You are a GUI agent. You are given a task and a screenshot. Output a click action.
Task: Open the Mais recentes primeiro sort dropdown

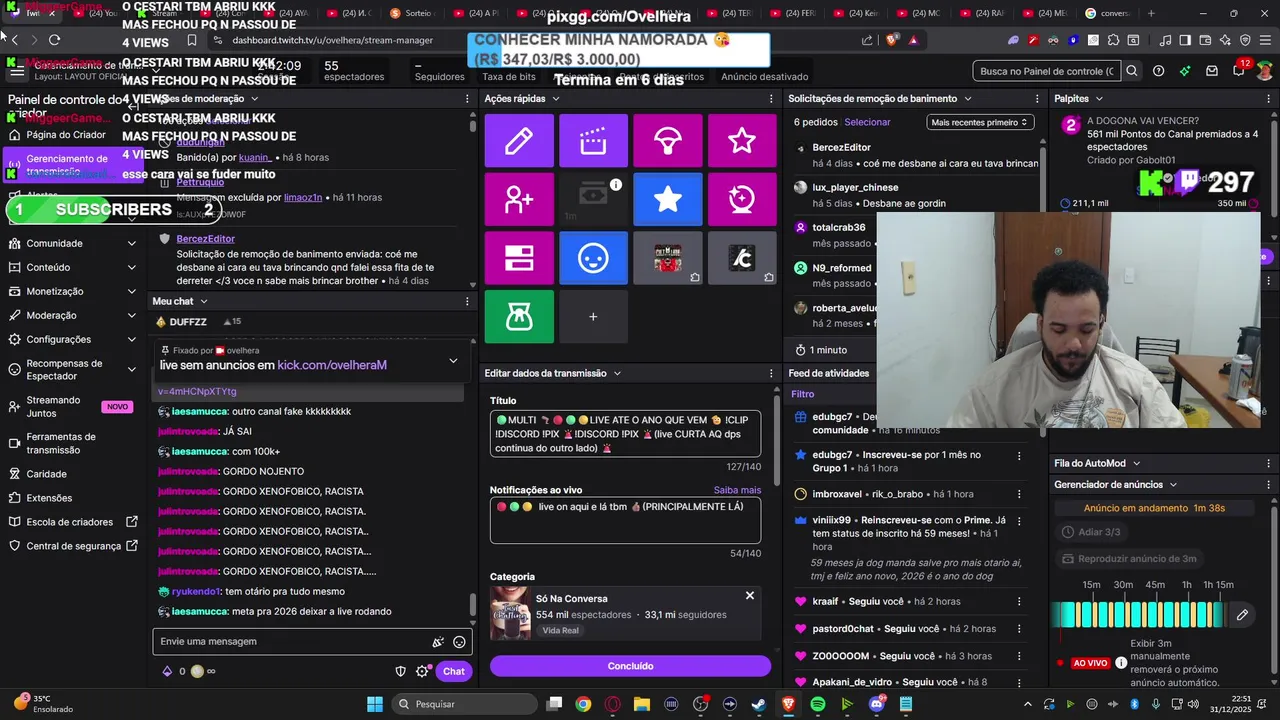tap(979, 122)
